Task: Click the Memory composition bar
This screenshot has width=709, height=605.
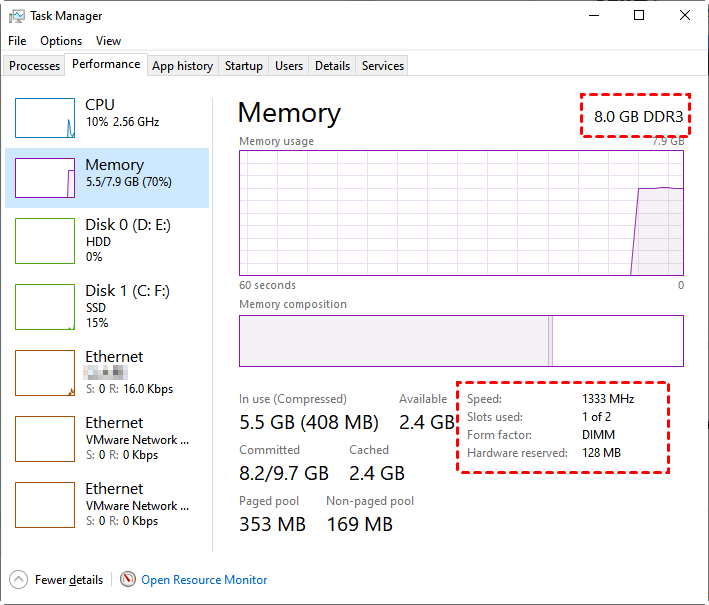Action: click(x=461, y=341)
